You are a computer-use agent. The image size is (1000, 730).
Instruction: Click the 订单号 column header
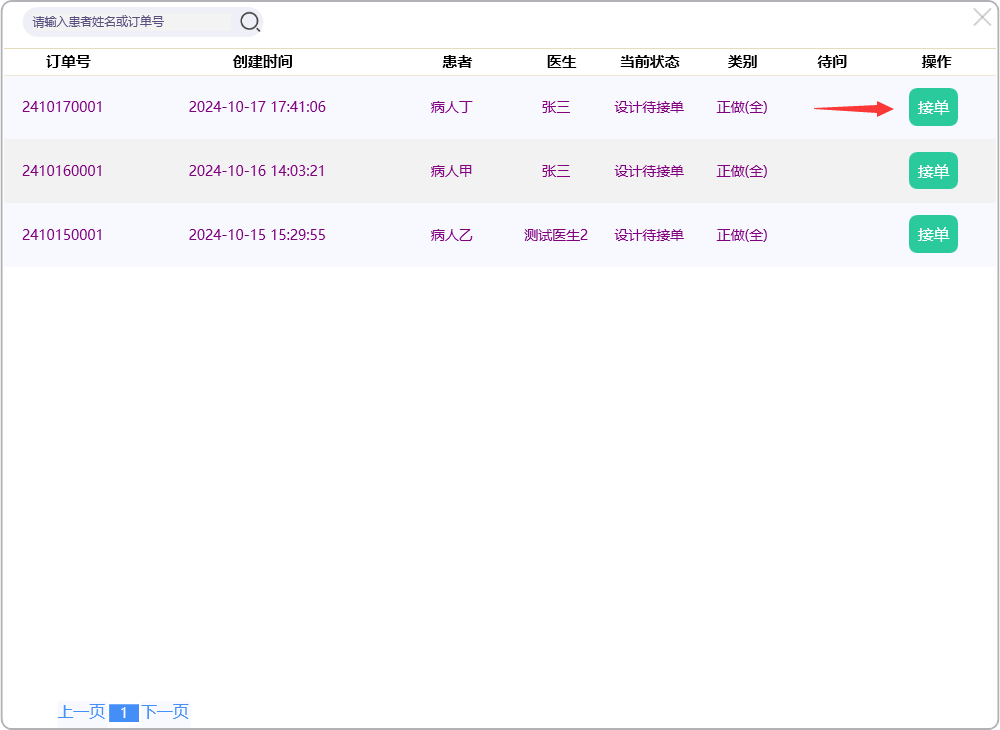pyautogui.click(x=68, y=62)
